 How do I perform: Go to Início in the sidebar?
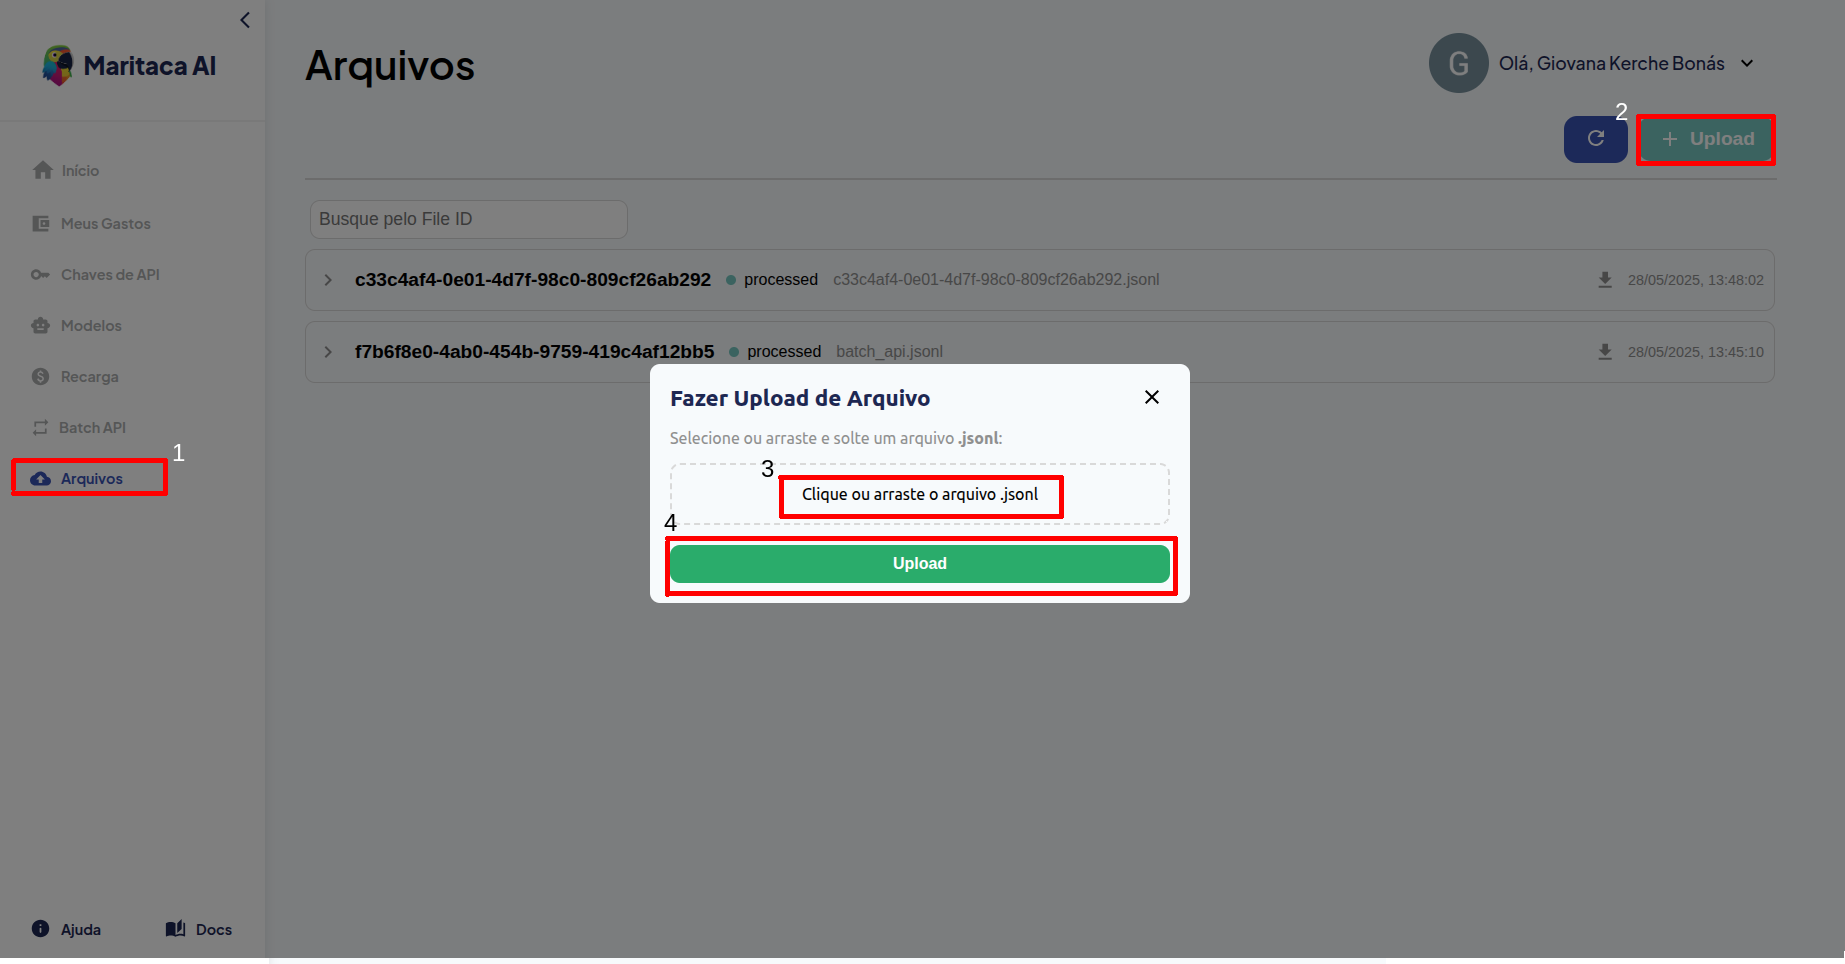66,170
